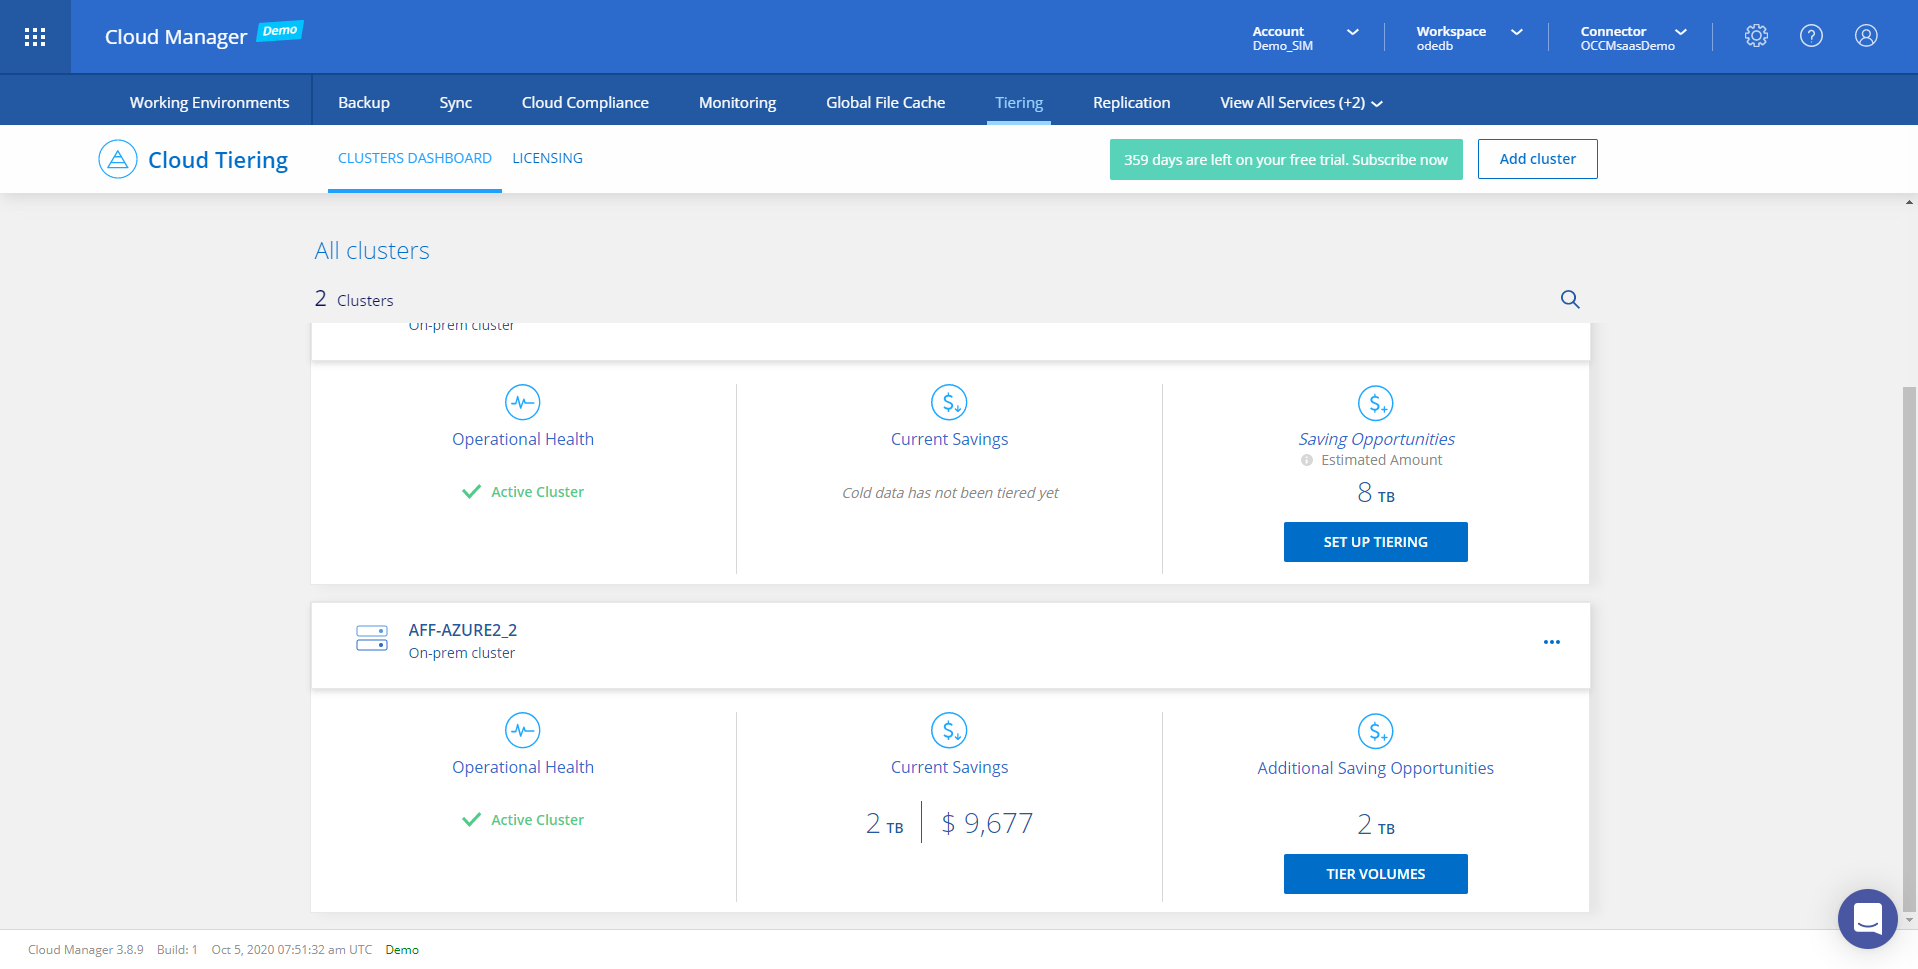Open the app launcher grid icon

click(x=35, y=37)
